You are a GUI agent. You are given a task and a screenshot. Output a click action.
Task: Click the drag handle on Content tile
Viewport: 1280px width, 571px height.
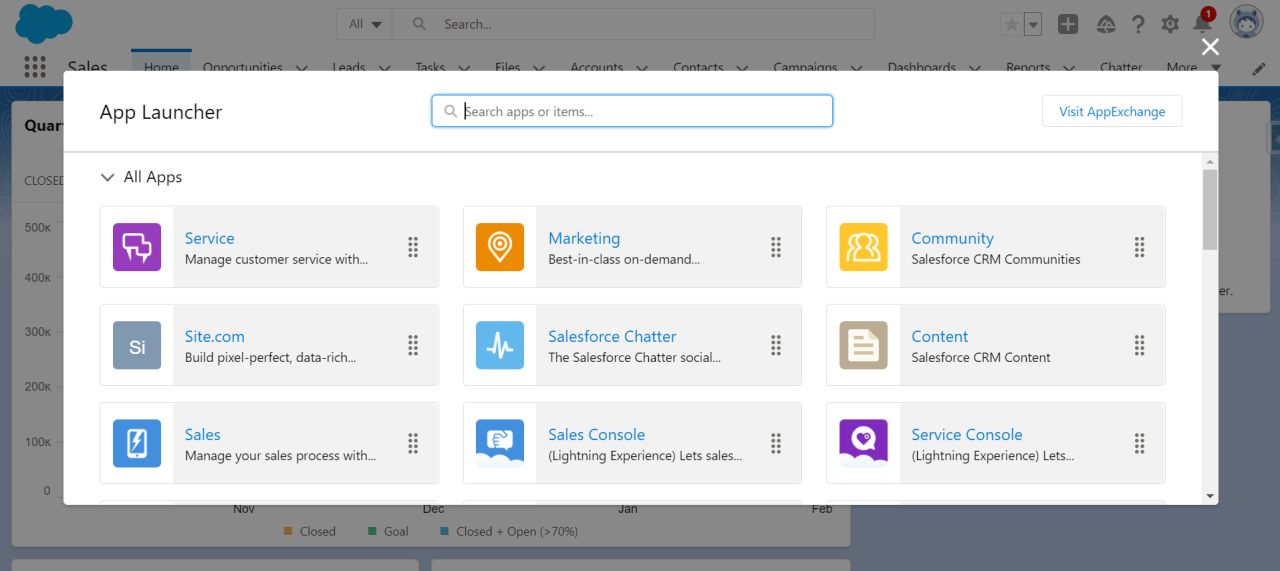(x=1139, y=345)
